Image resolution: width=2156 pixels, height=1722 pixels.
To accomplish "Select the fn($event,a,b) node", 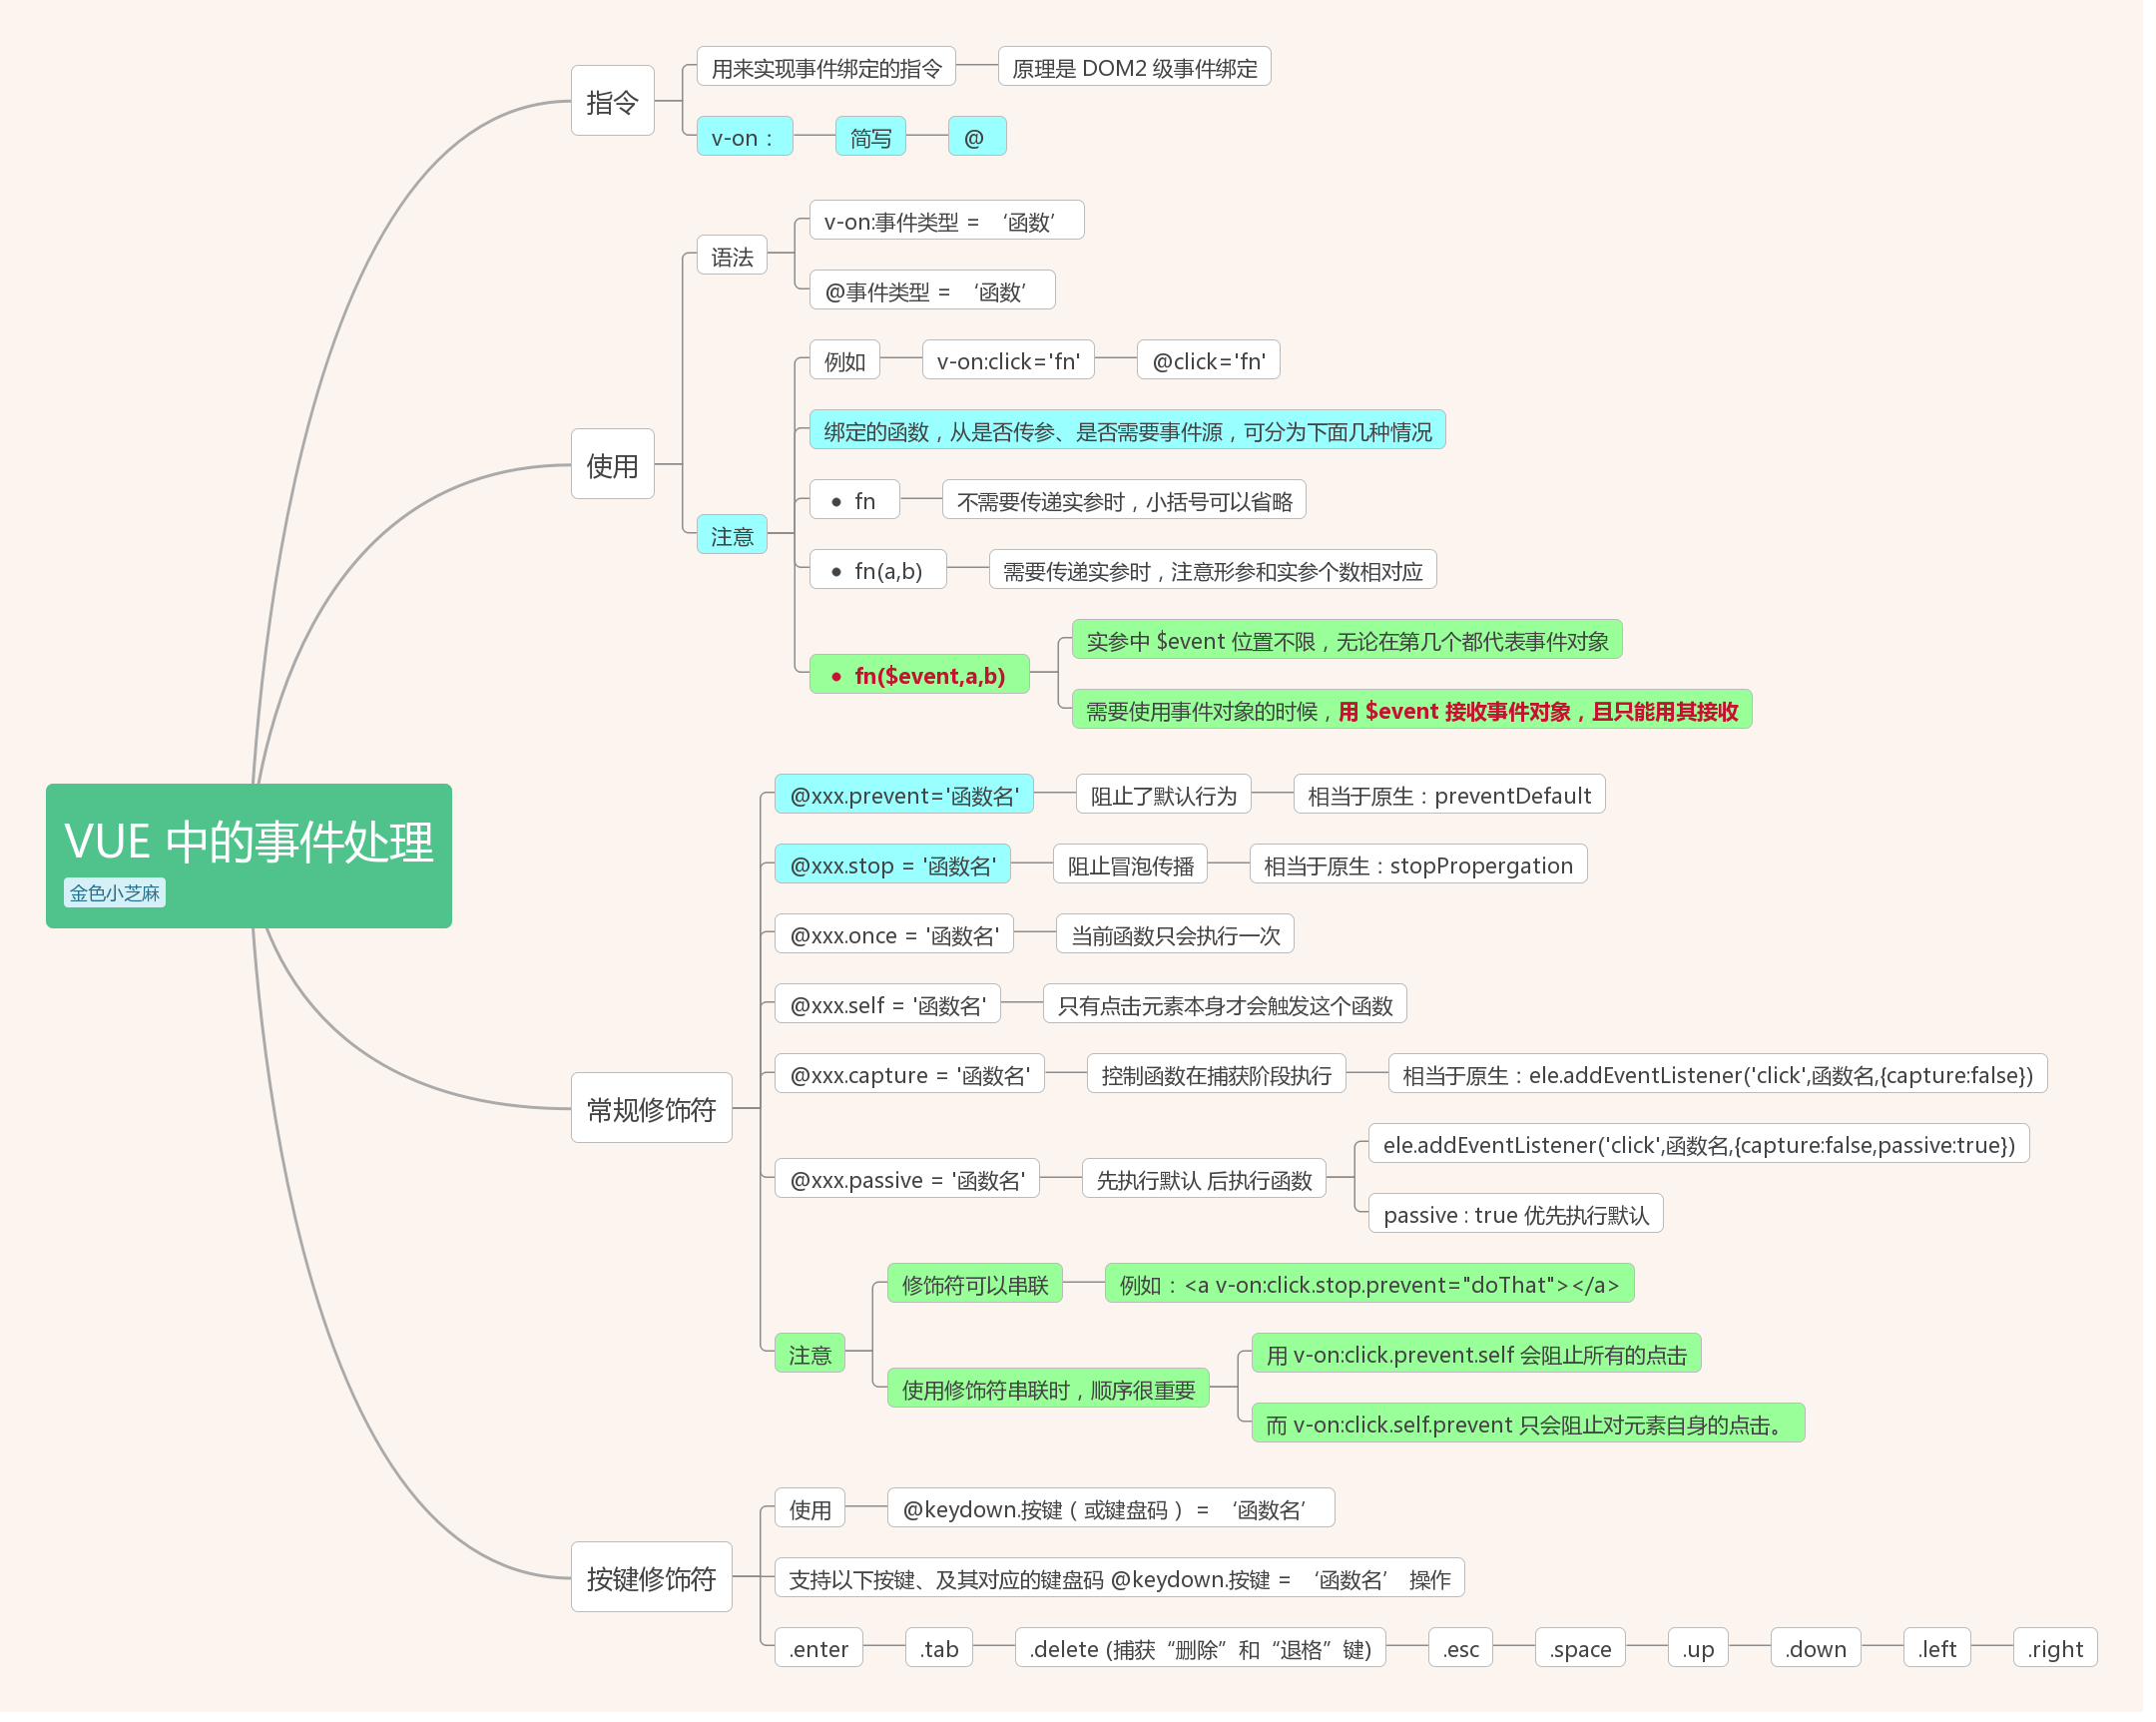I will 919,675.
